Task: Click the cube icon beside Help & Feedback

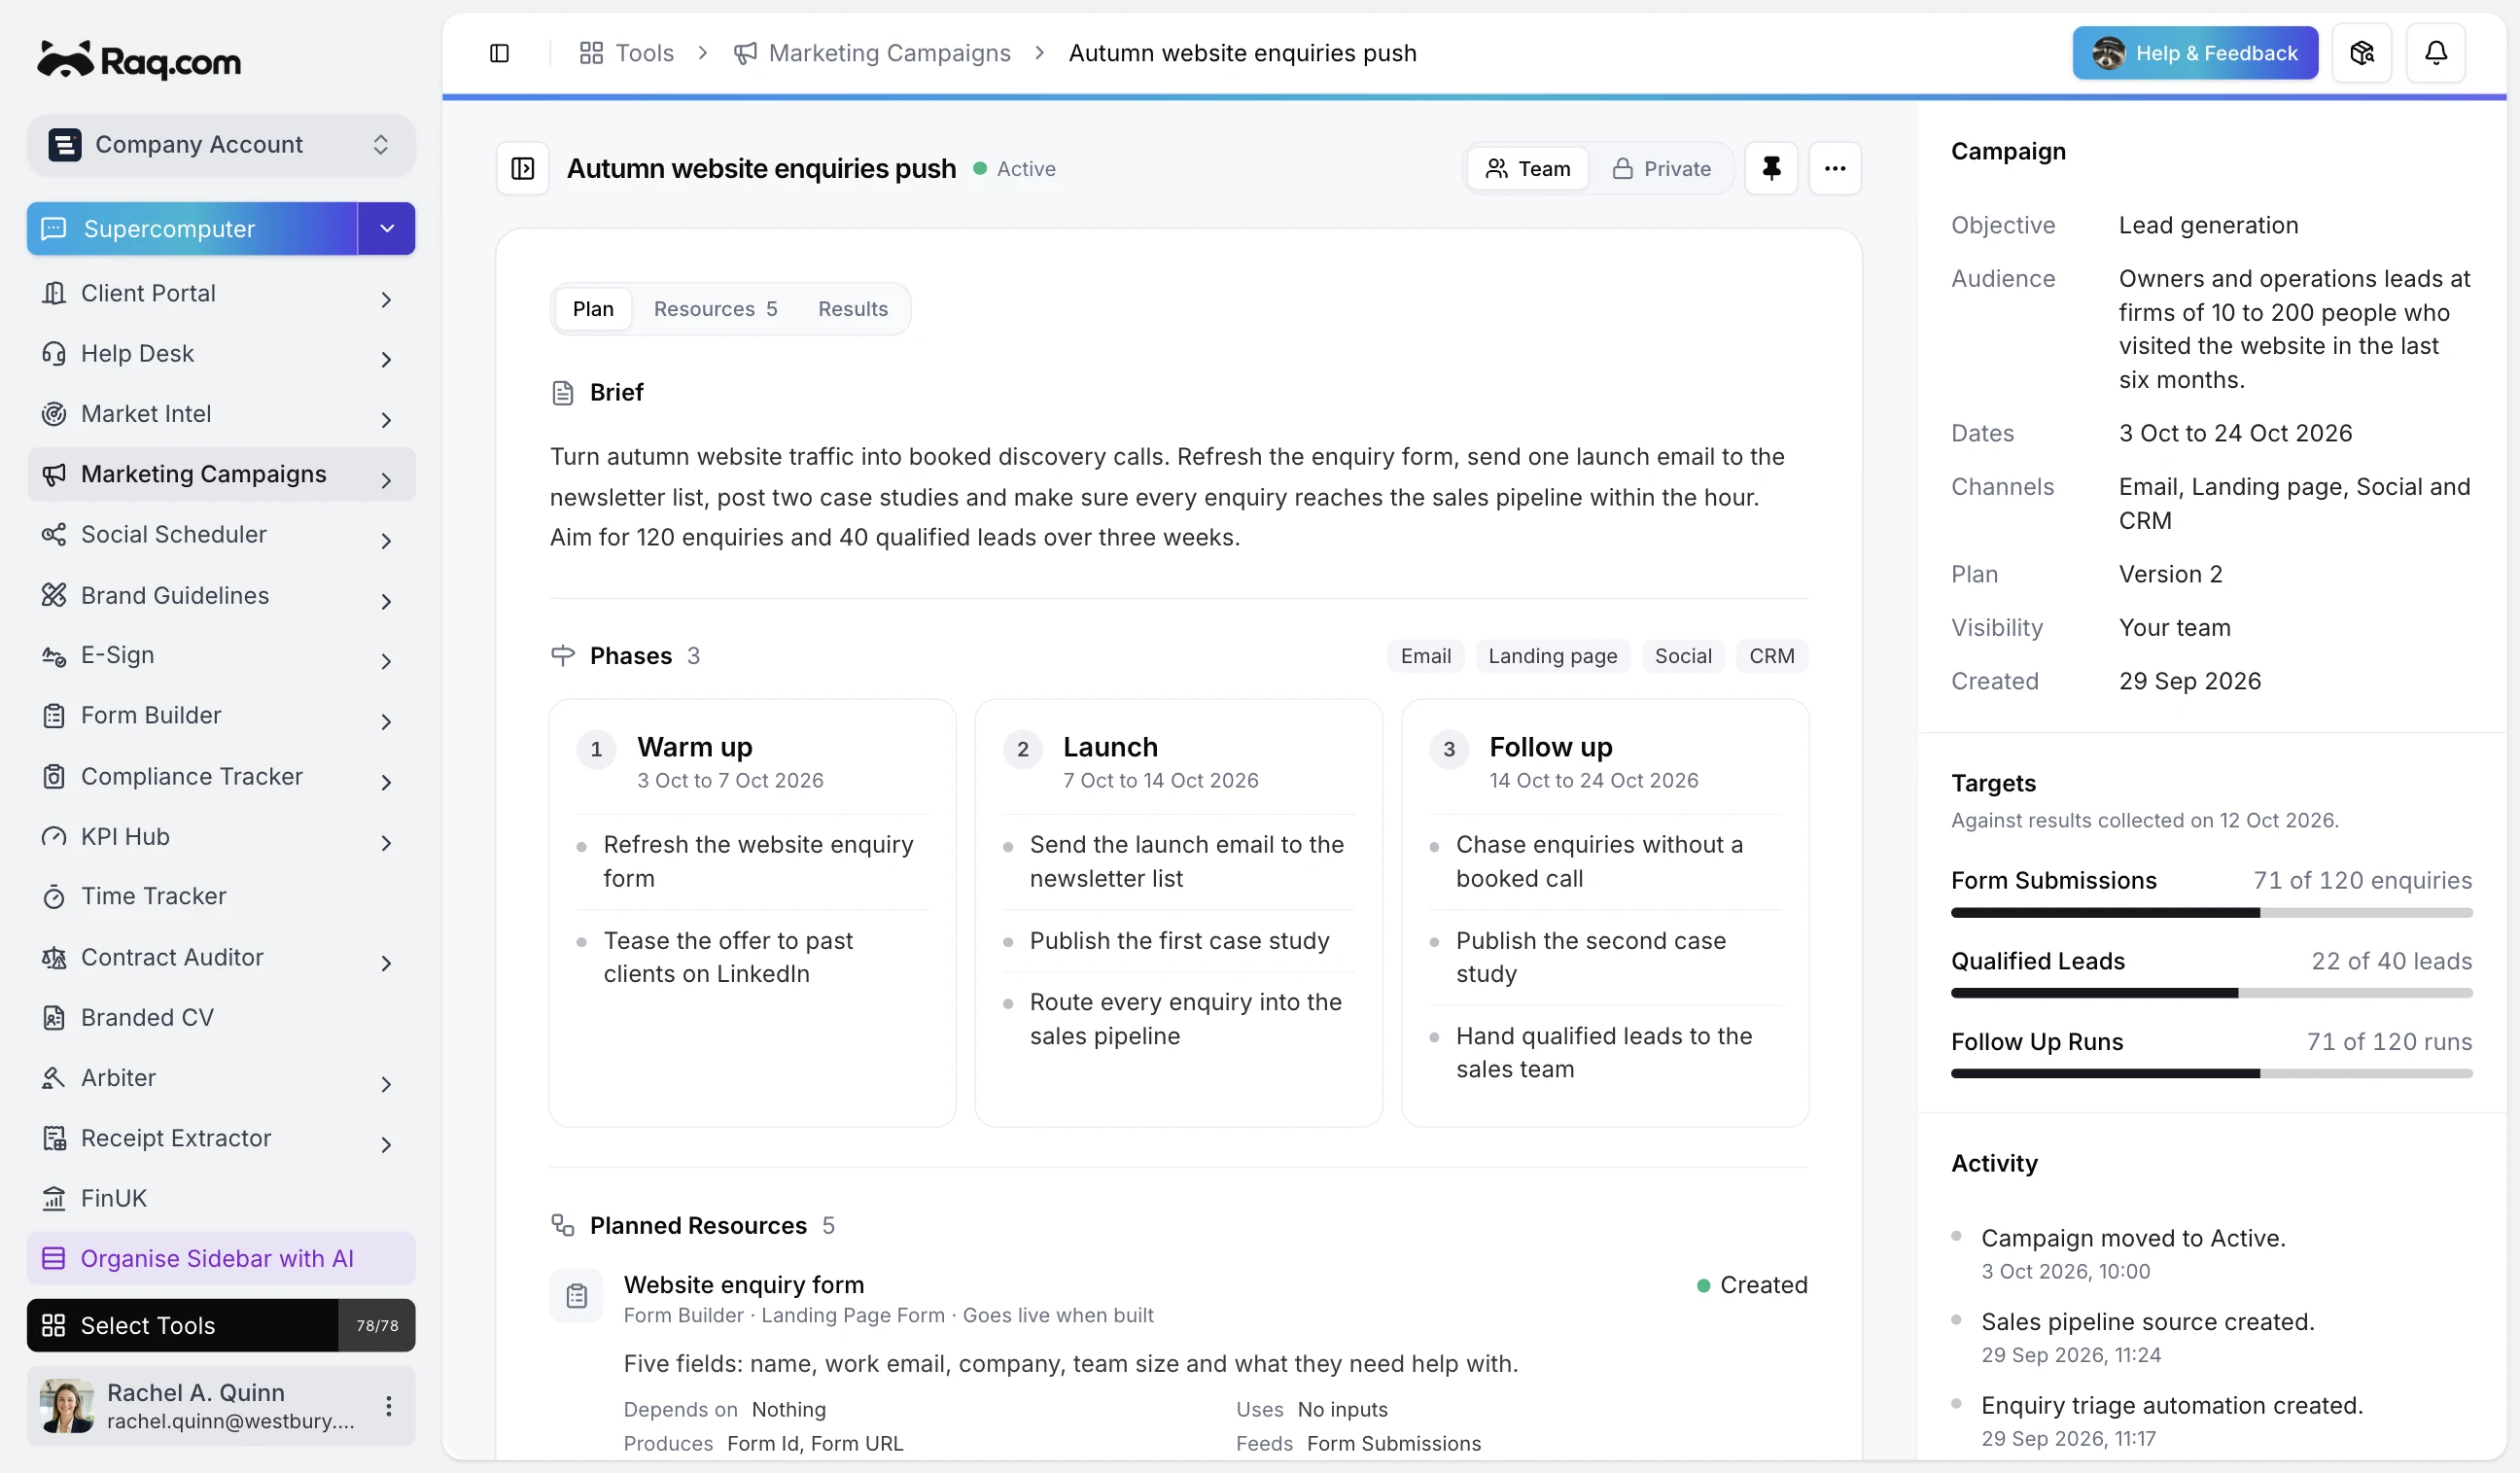Action: pos(2362,53)
